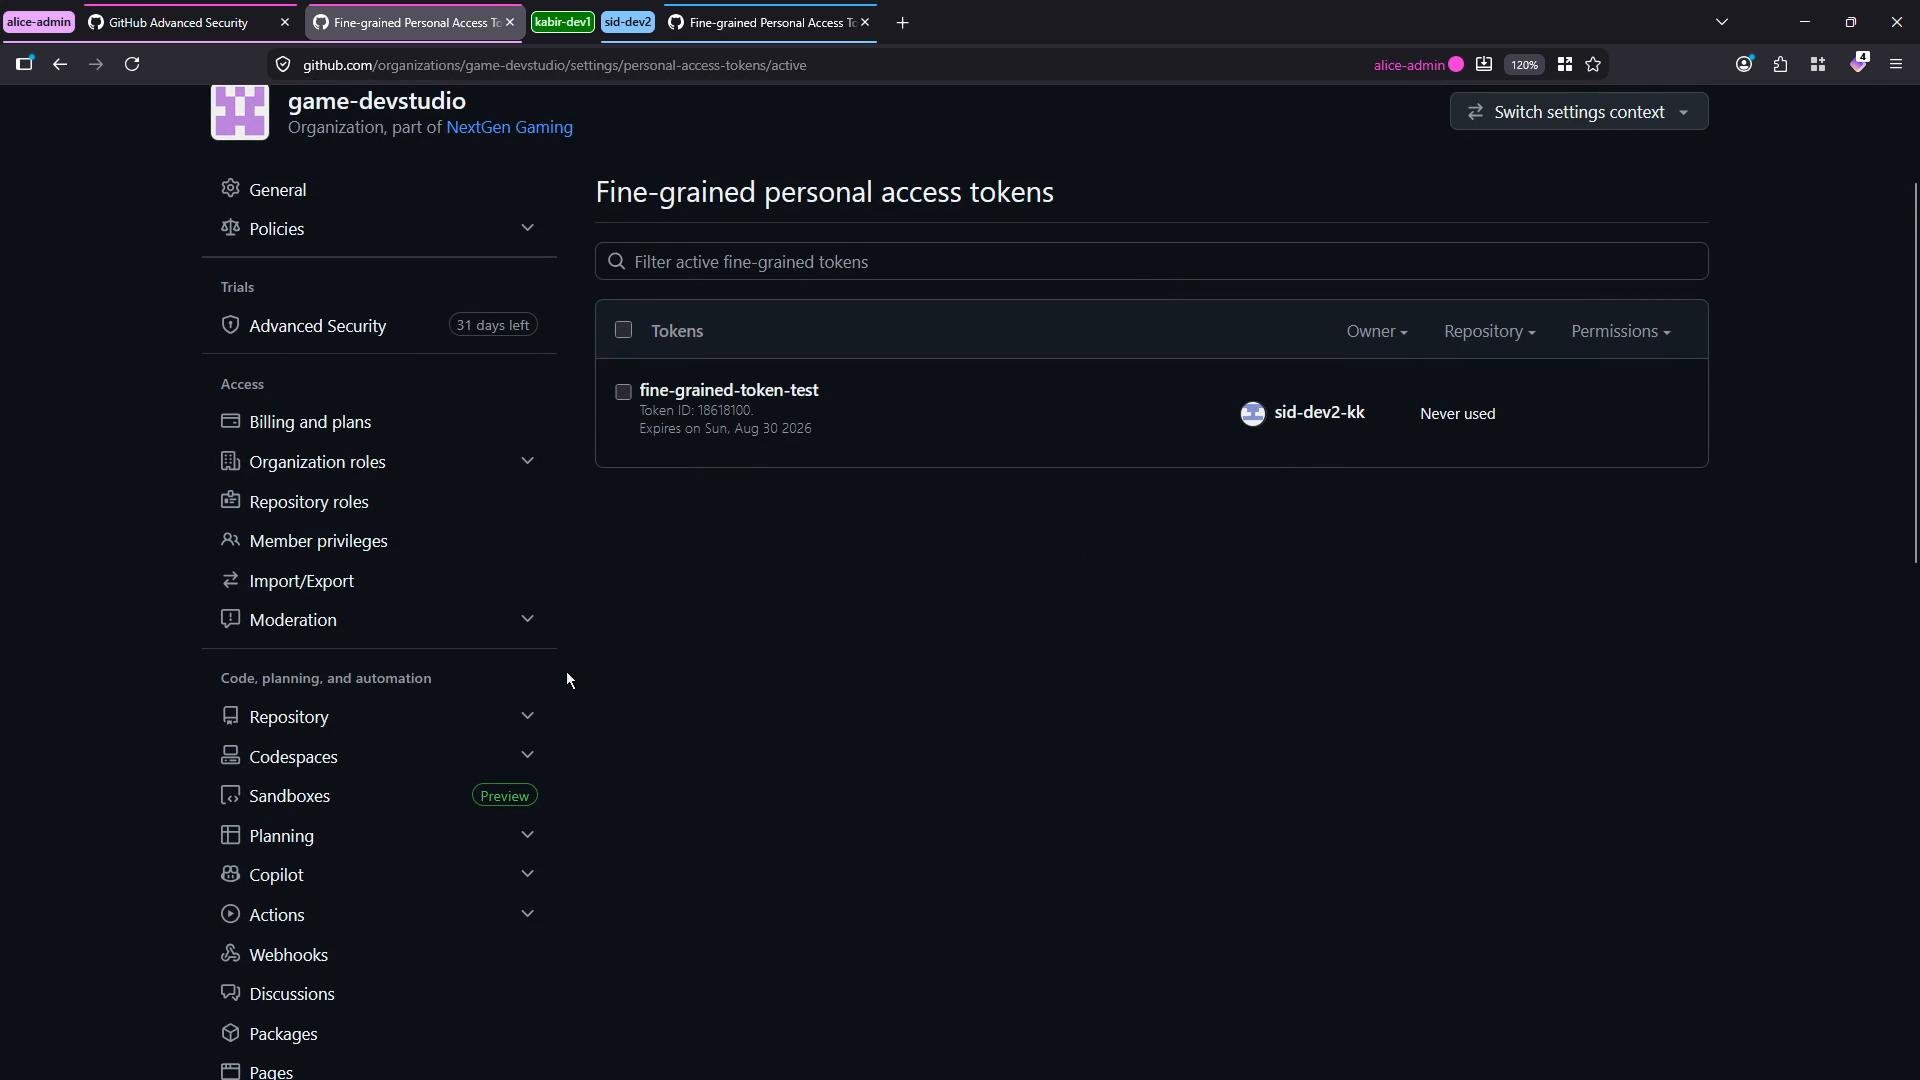Click the Advanced Security shield icon
The width and height of the screenshot is (1920, 1080).
(x=230, y=325)
